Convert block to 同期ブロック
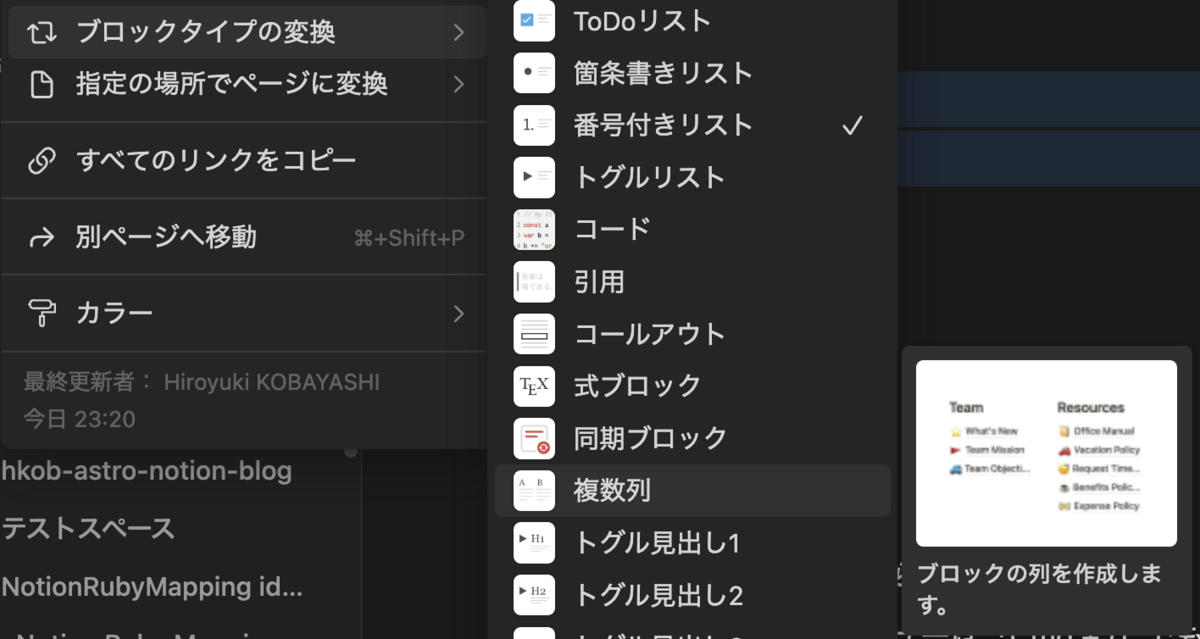This screenshot has height=639, width=1200. [x=692, y=438]
